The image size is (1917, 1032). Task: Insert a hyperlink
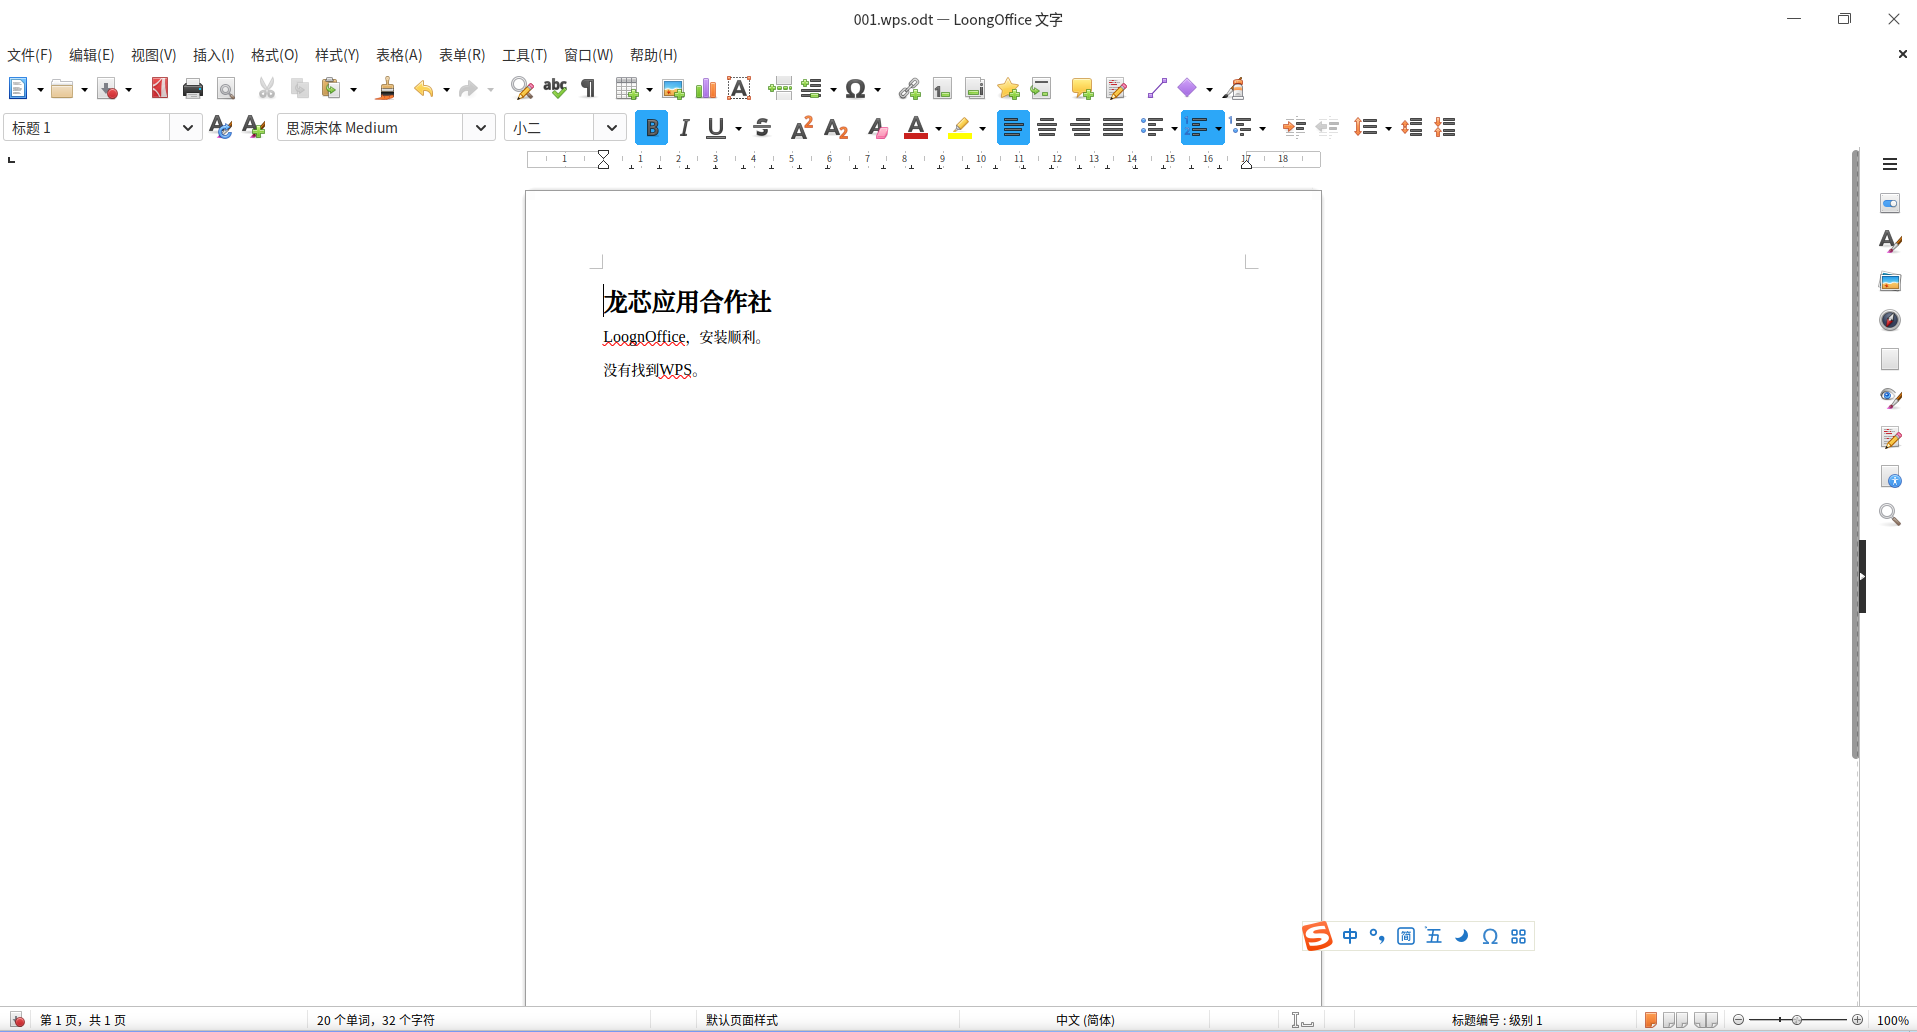point(909,89)
